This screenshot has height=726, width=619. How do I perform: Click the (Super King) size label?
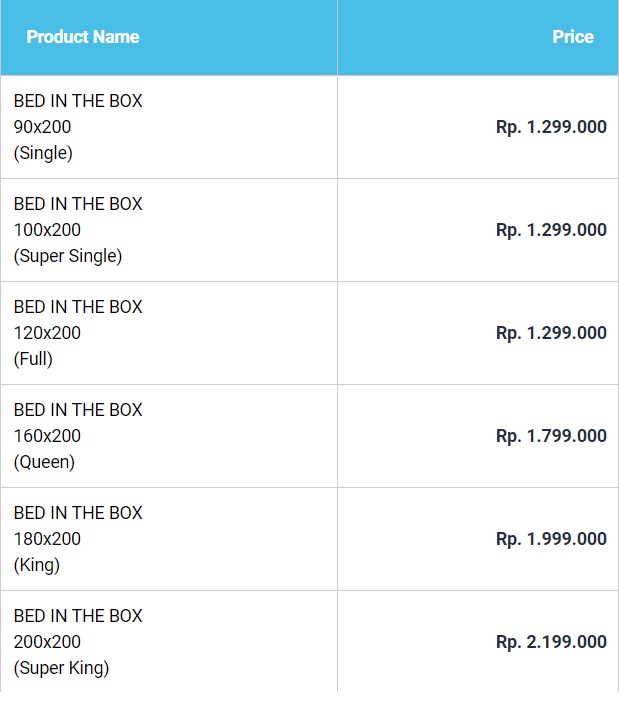[61, 668]
